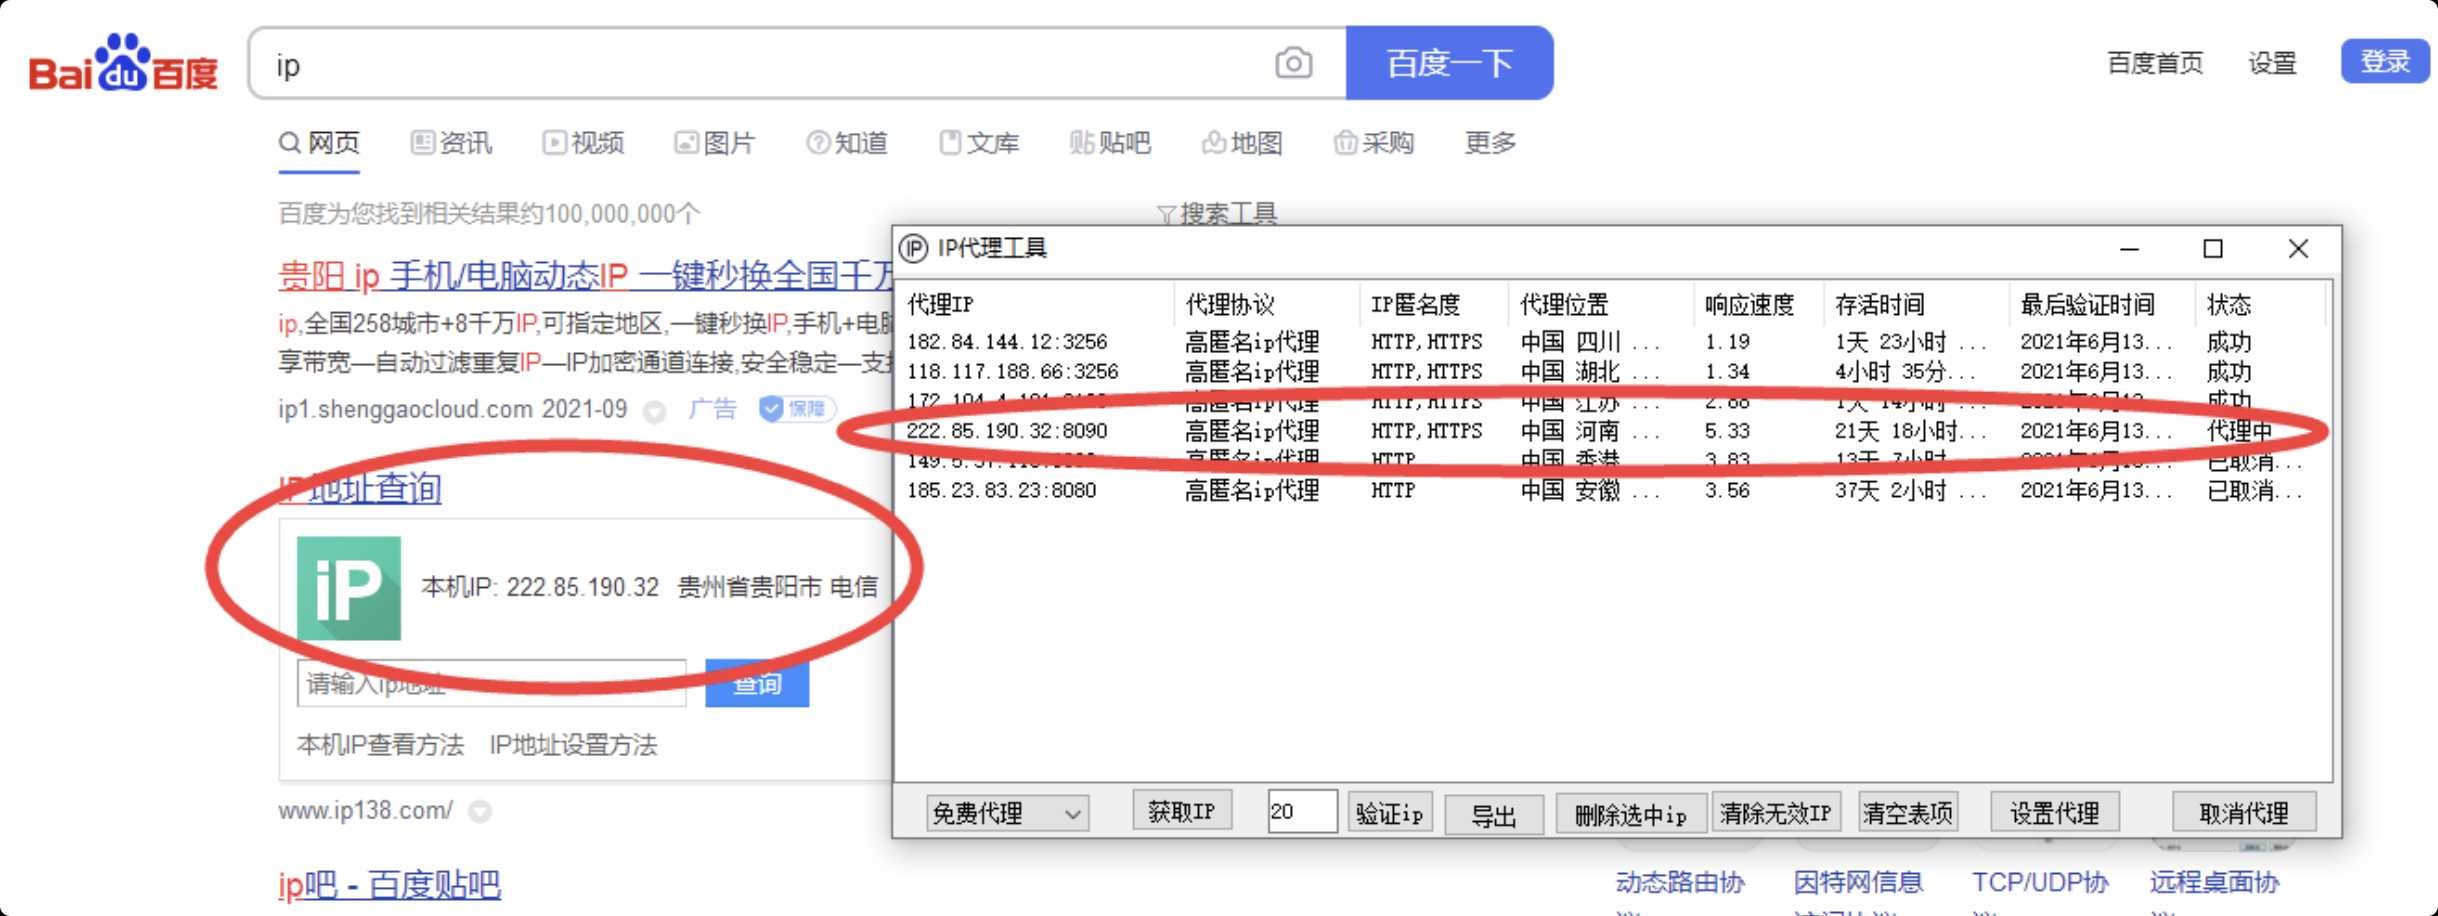Open the ip吧 - 百度贴吧 result

tap(389, 885)
